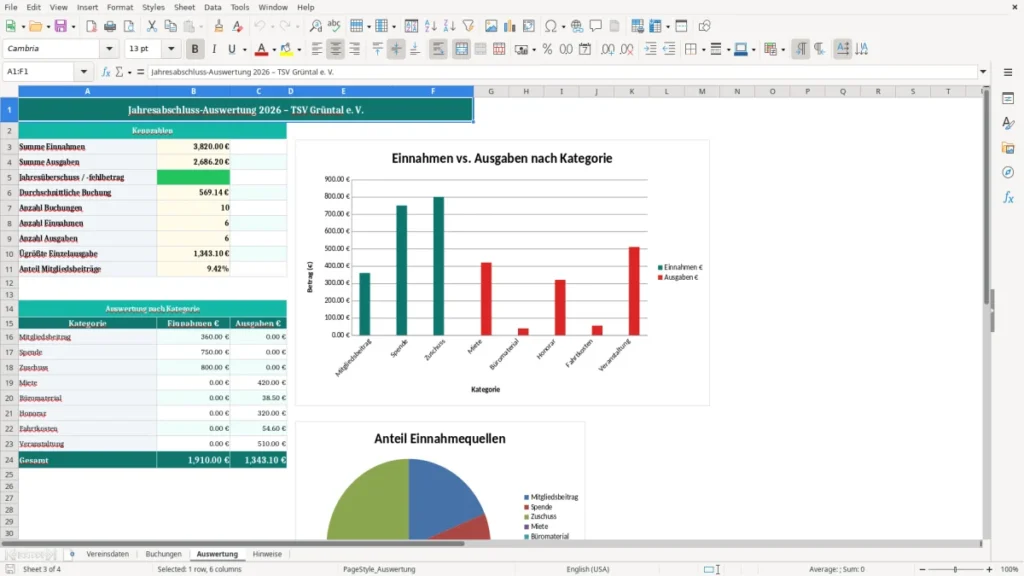Click the Insert Hyperlink icon
The image size is (1024, 576).
pos(577,26)
